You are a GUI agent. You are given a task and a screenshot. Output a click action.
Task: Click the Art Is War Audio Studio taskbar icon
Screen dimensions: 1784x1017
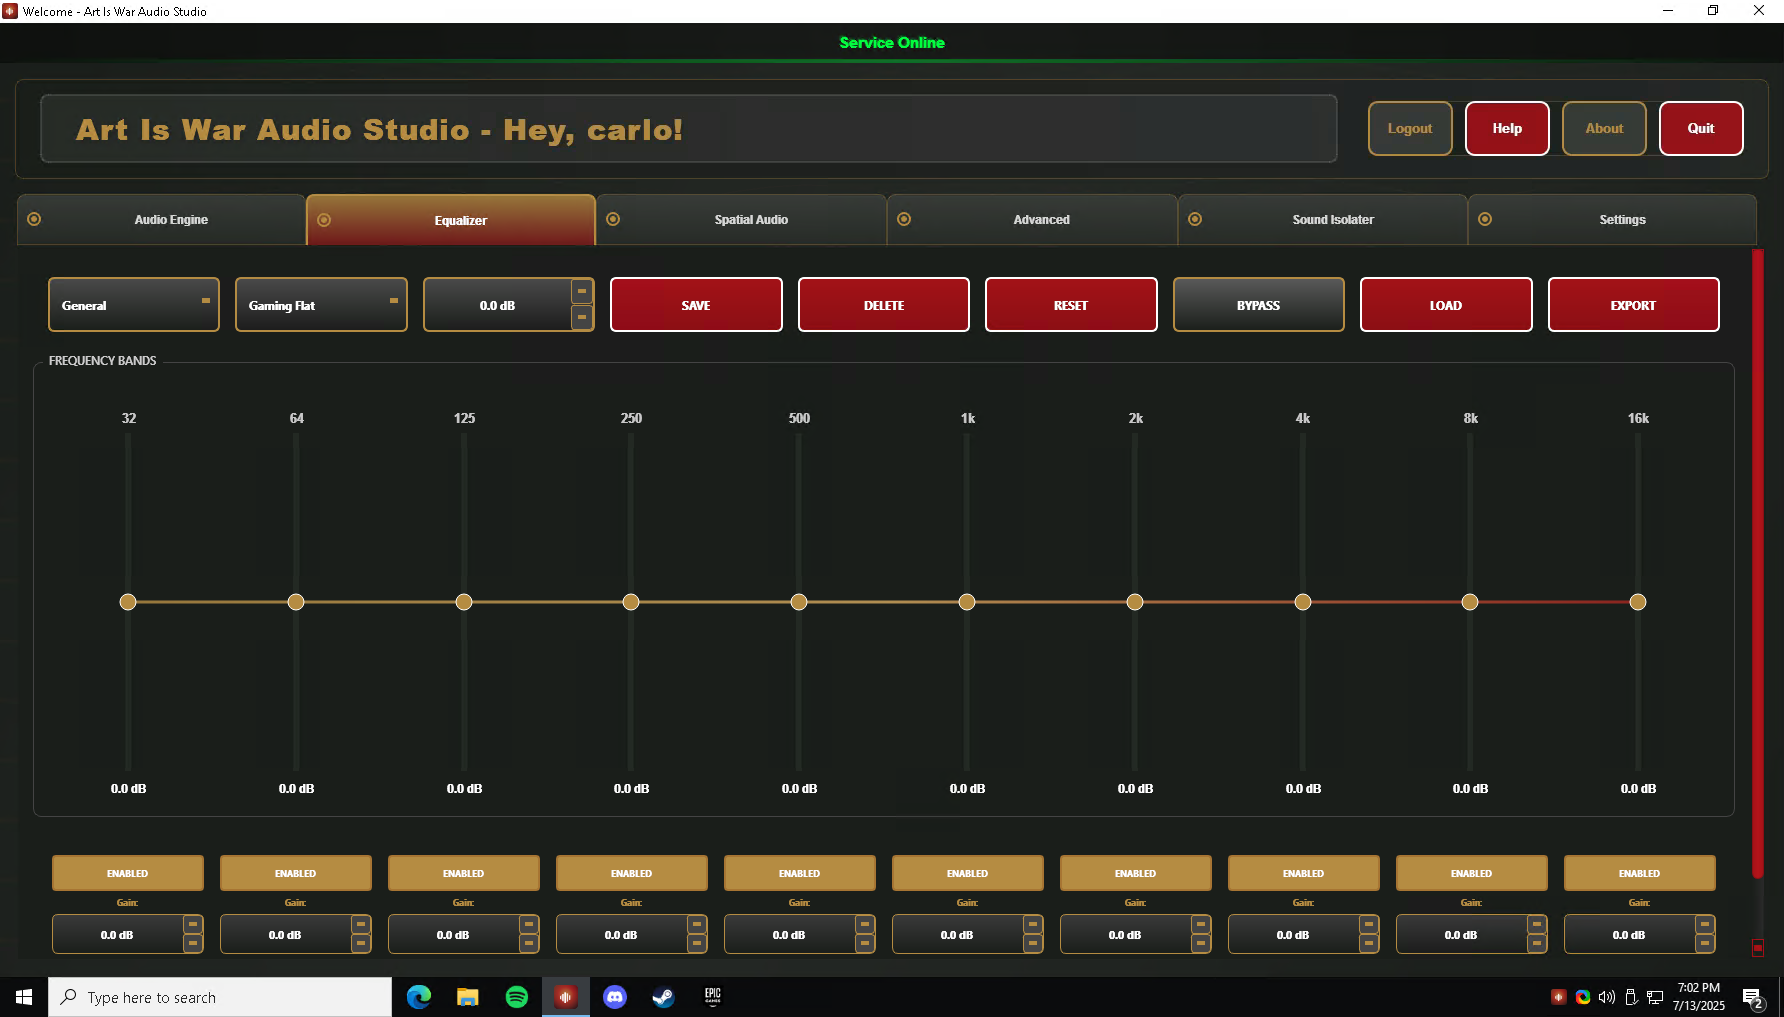566,997
